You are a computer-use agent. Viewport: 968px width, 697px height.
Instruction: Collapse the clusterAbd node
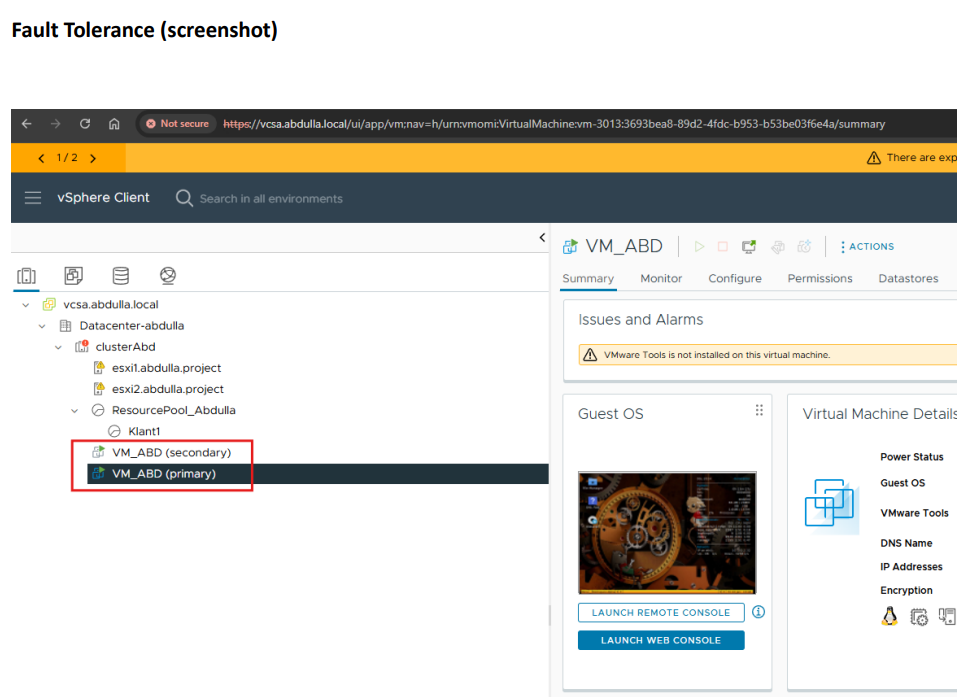pos(58,347)
